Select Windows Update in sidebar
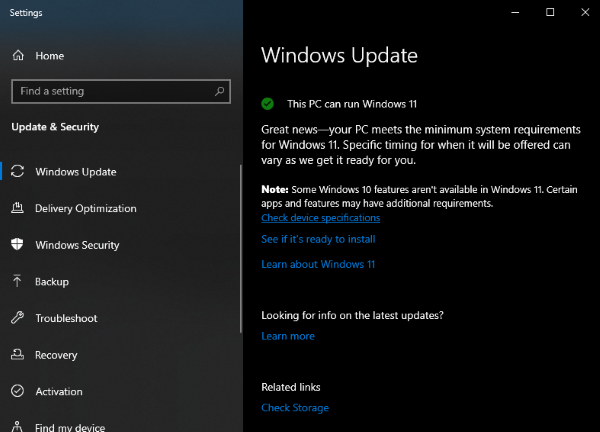This screenshot has width=600, height=432. 76,172
